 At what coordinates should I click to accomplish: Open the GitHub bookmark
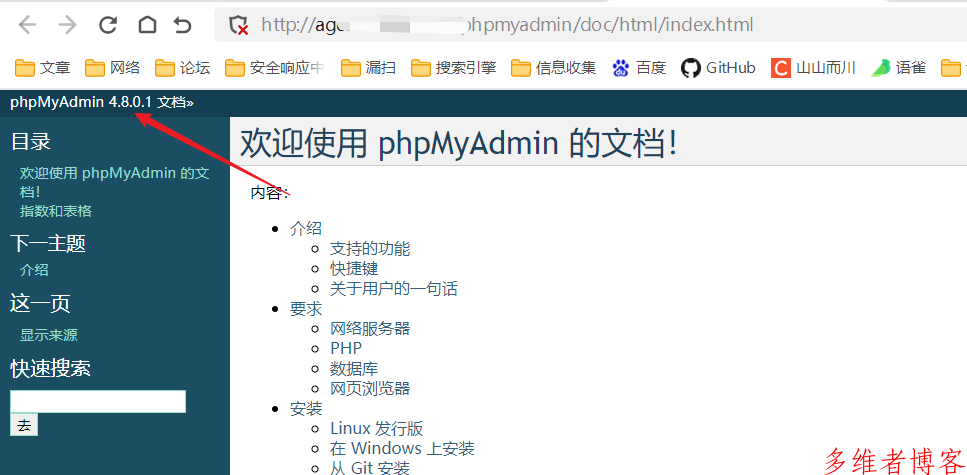click(718, 68)
